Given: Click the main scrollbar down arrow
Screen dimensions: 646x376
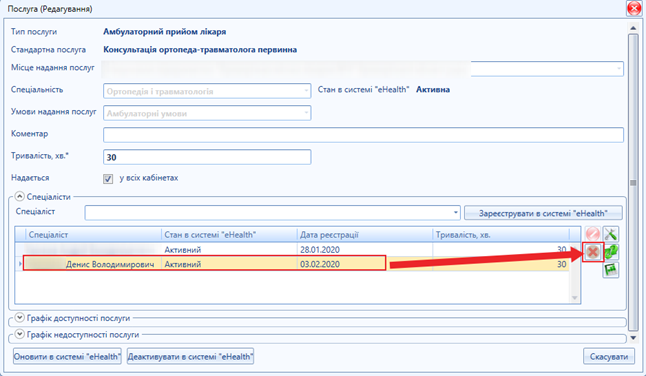Looking at the screenshot, I should [633, 338].
